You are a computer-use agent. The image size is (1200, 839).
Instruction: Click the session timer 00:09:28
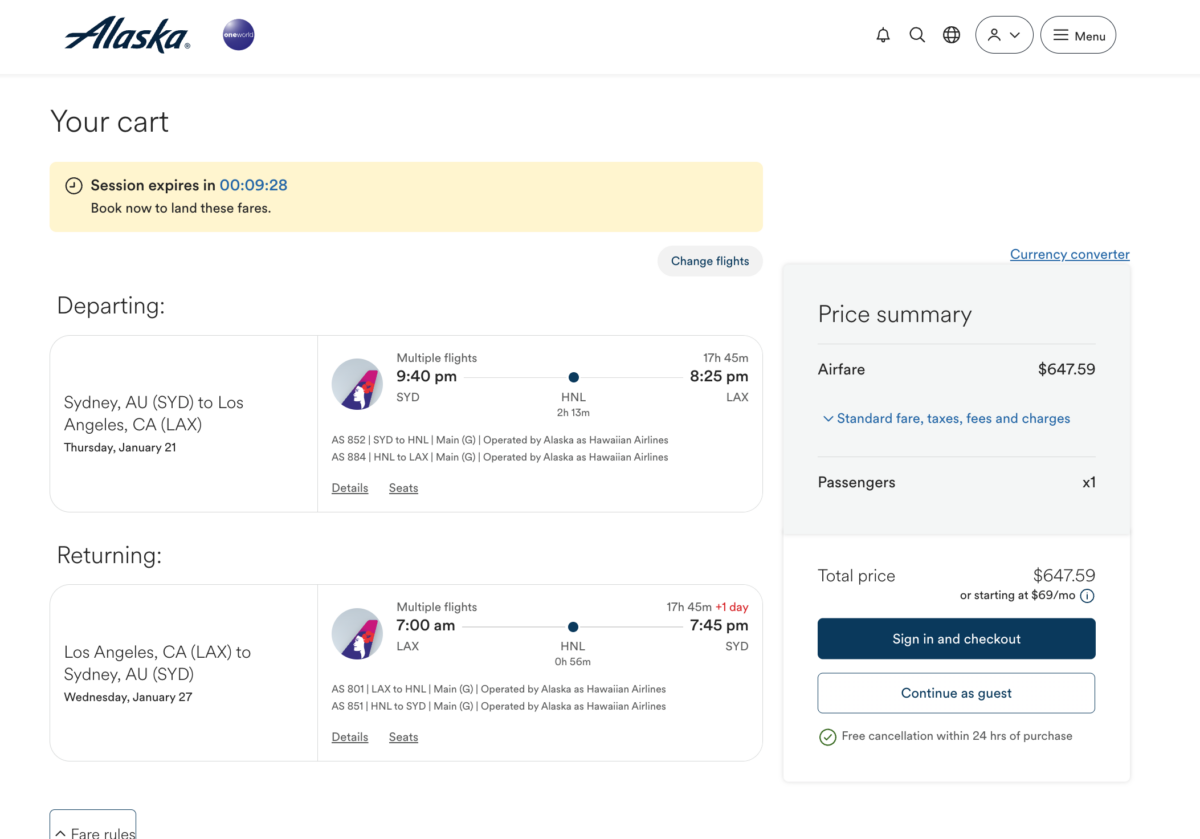point(254,185)
